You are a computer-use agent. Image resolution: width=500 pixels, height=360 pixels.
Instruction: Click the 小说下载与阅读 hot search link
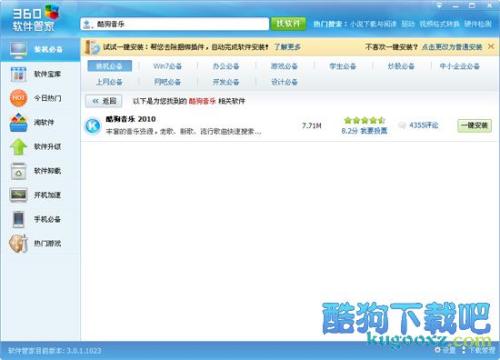click(x=373, y=24)
